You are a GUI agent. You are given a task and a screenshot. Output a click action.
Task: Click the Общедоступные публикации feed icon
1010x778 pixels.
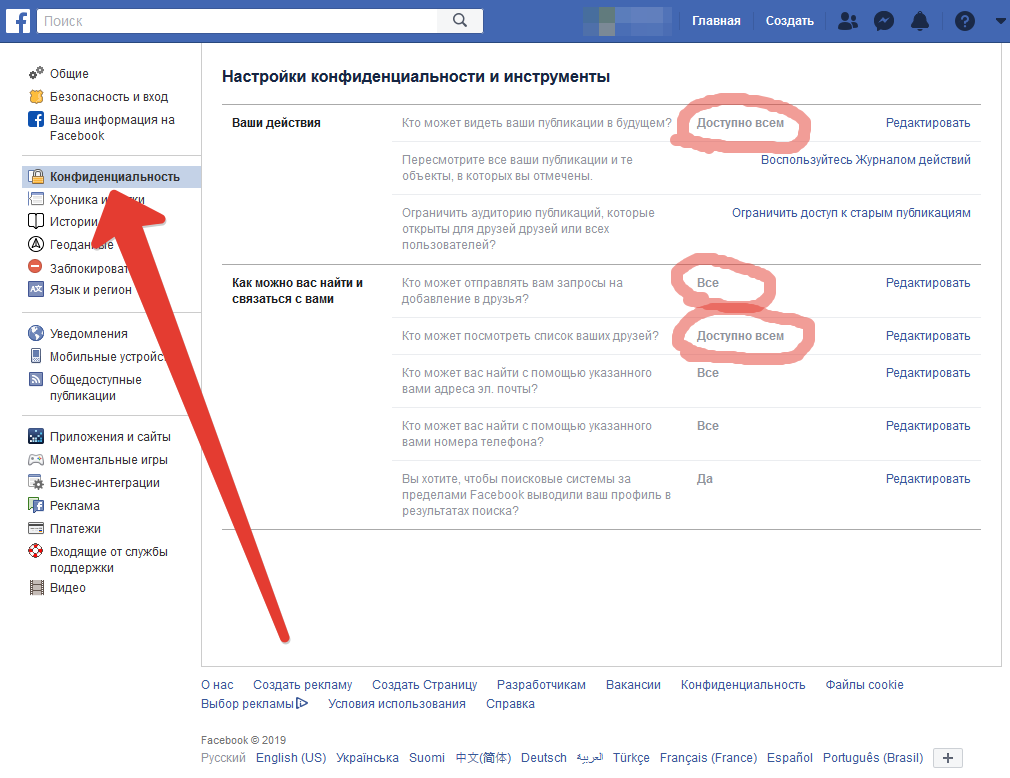(36, 379)
